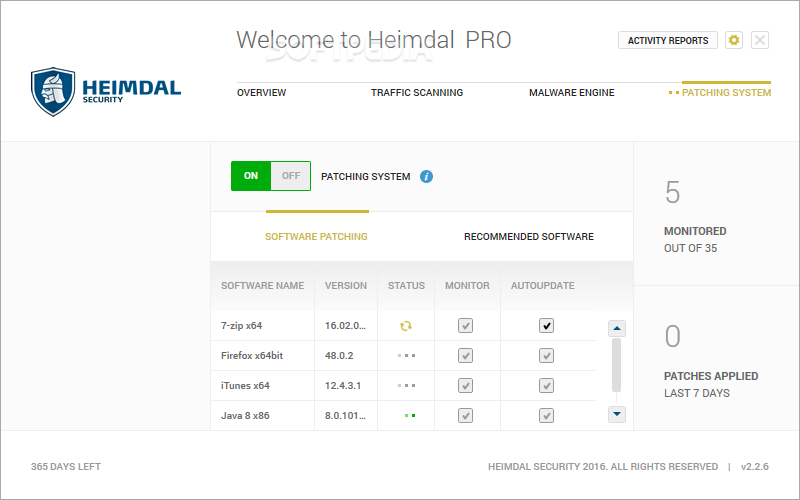Open Activity Reports
Screen dimensions: 800x500
(668, 40)
